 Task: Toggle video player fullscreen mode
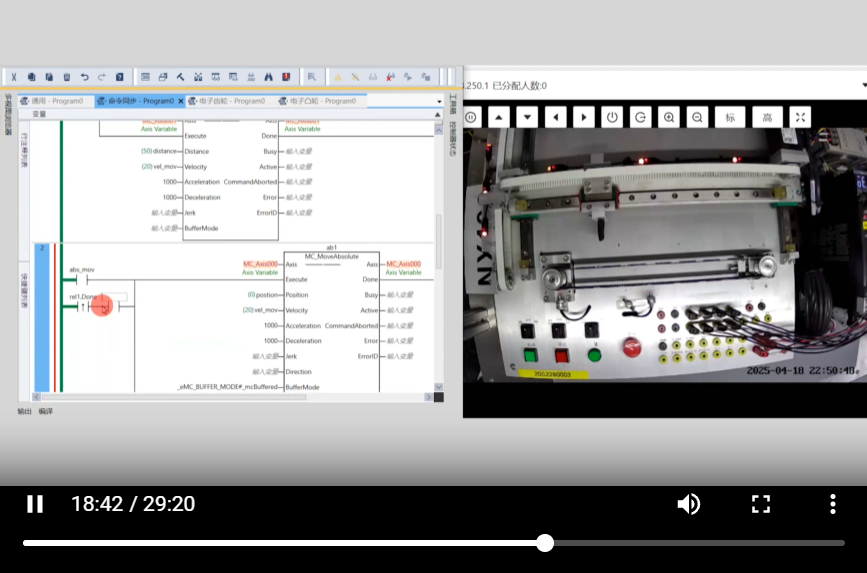click(x=761, y=504)
